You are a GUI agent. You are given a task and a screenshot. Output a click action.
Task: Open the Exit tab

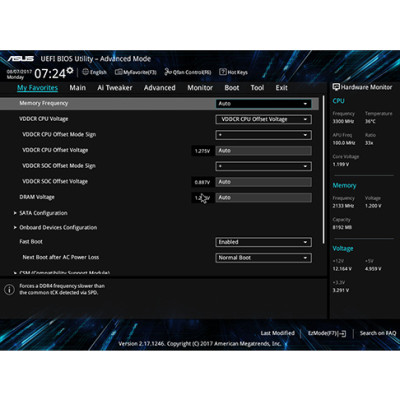coord(281,88)
